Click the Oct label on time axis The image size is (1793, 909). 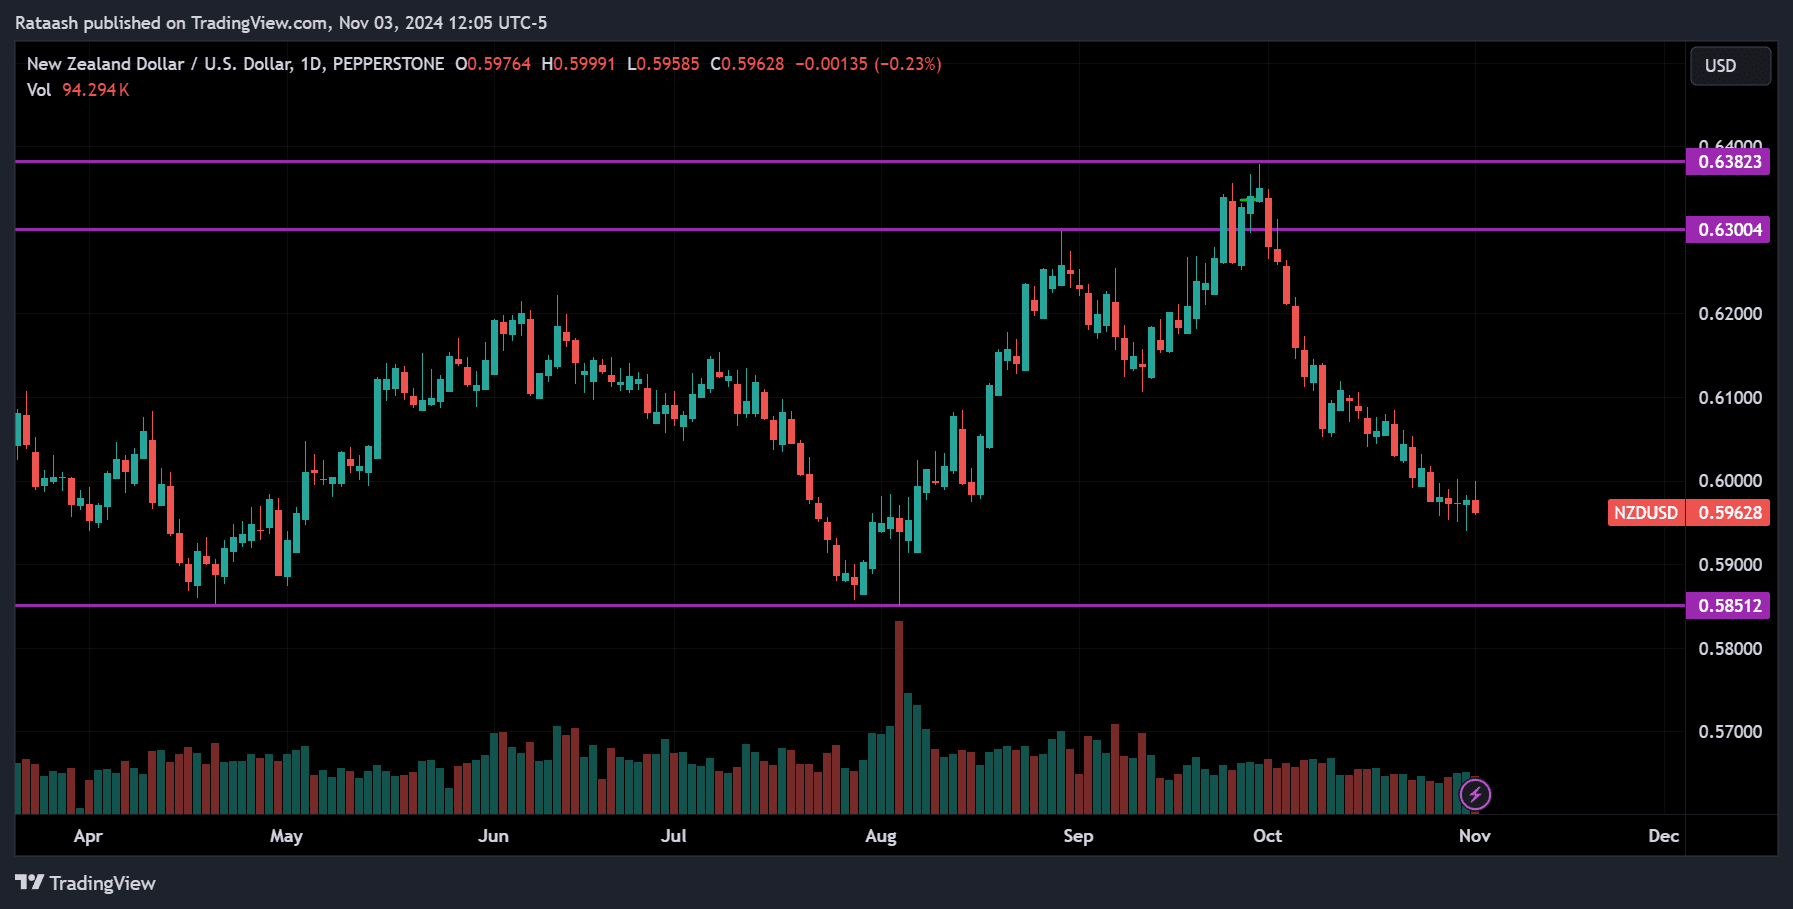click(x=1267, y=836)
